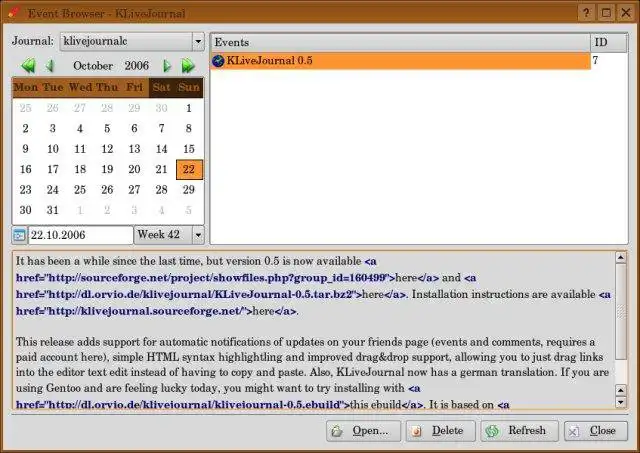Select October 10 in calendar

53,149
